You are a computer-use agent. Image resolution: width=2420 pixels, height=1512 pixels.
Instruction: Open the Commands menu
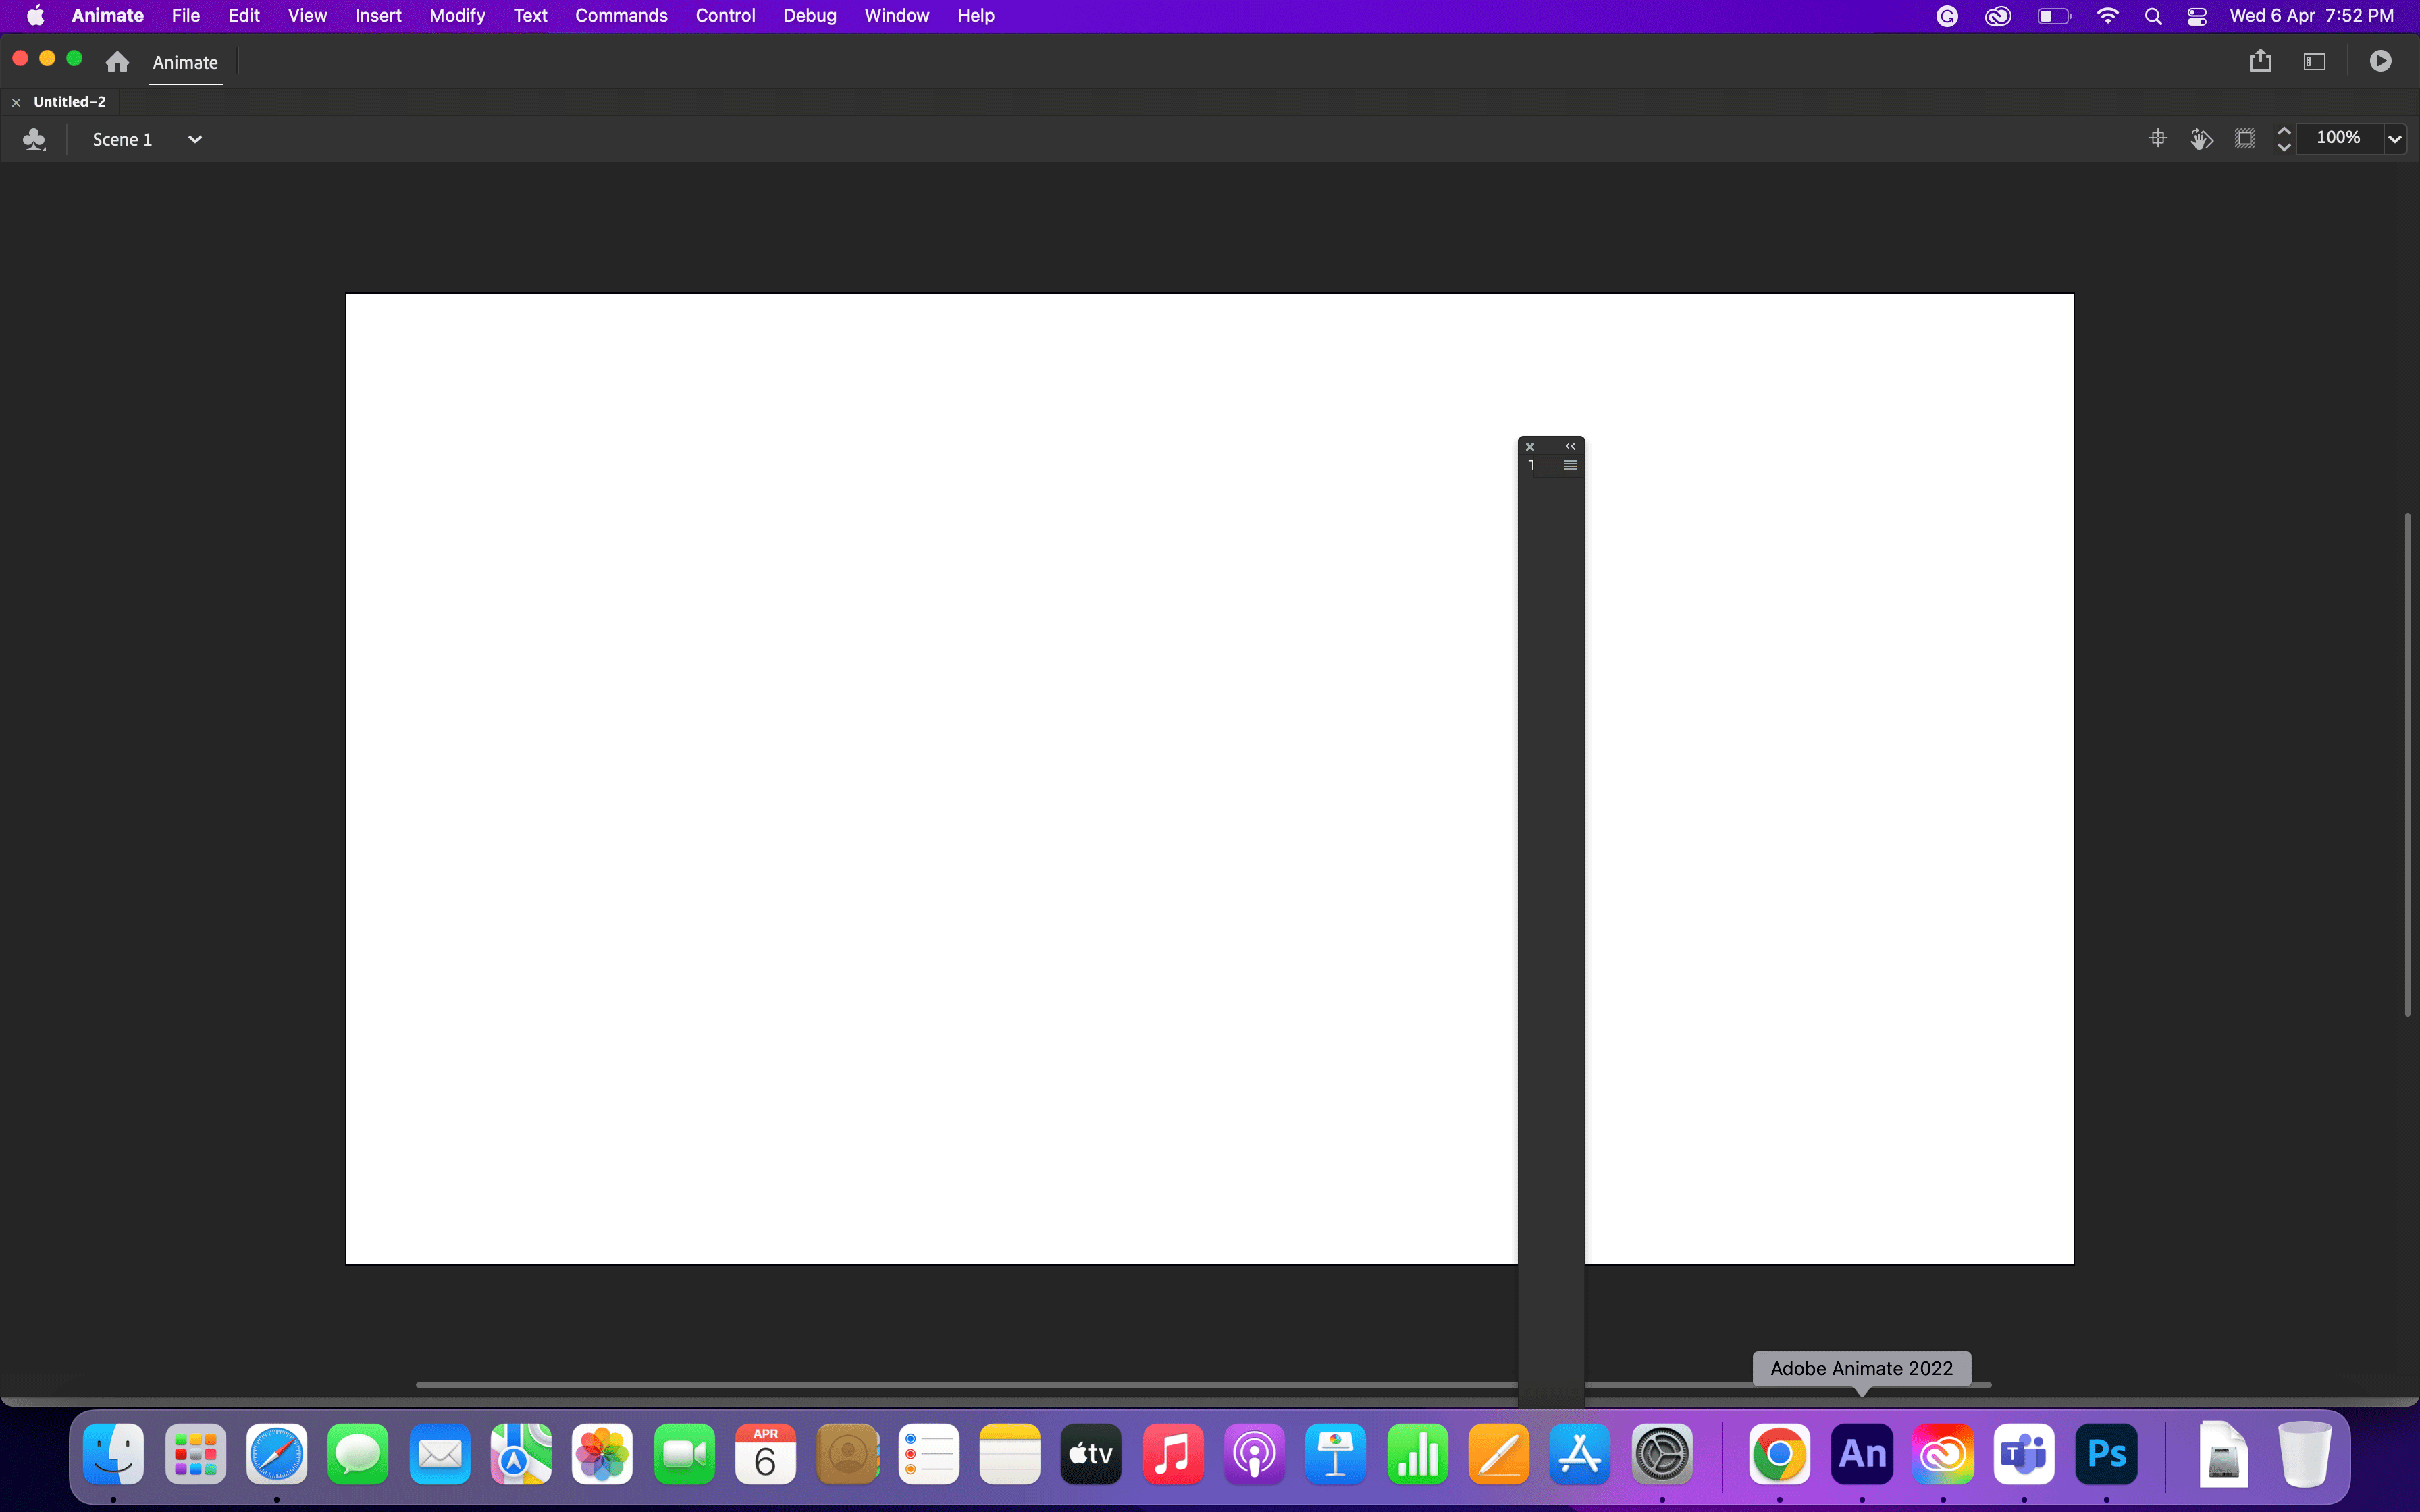pyautogui.click(x=620, y=16)
